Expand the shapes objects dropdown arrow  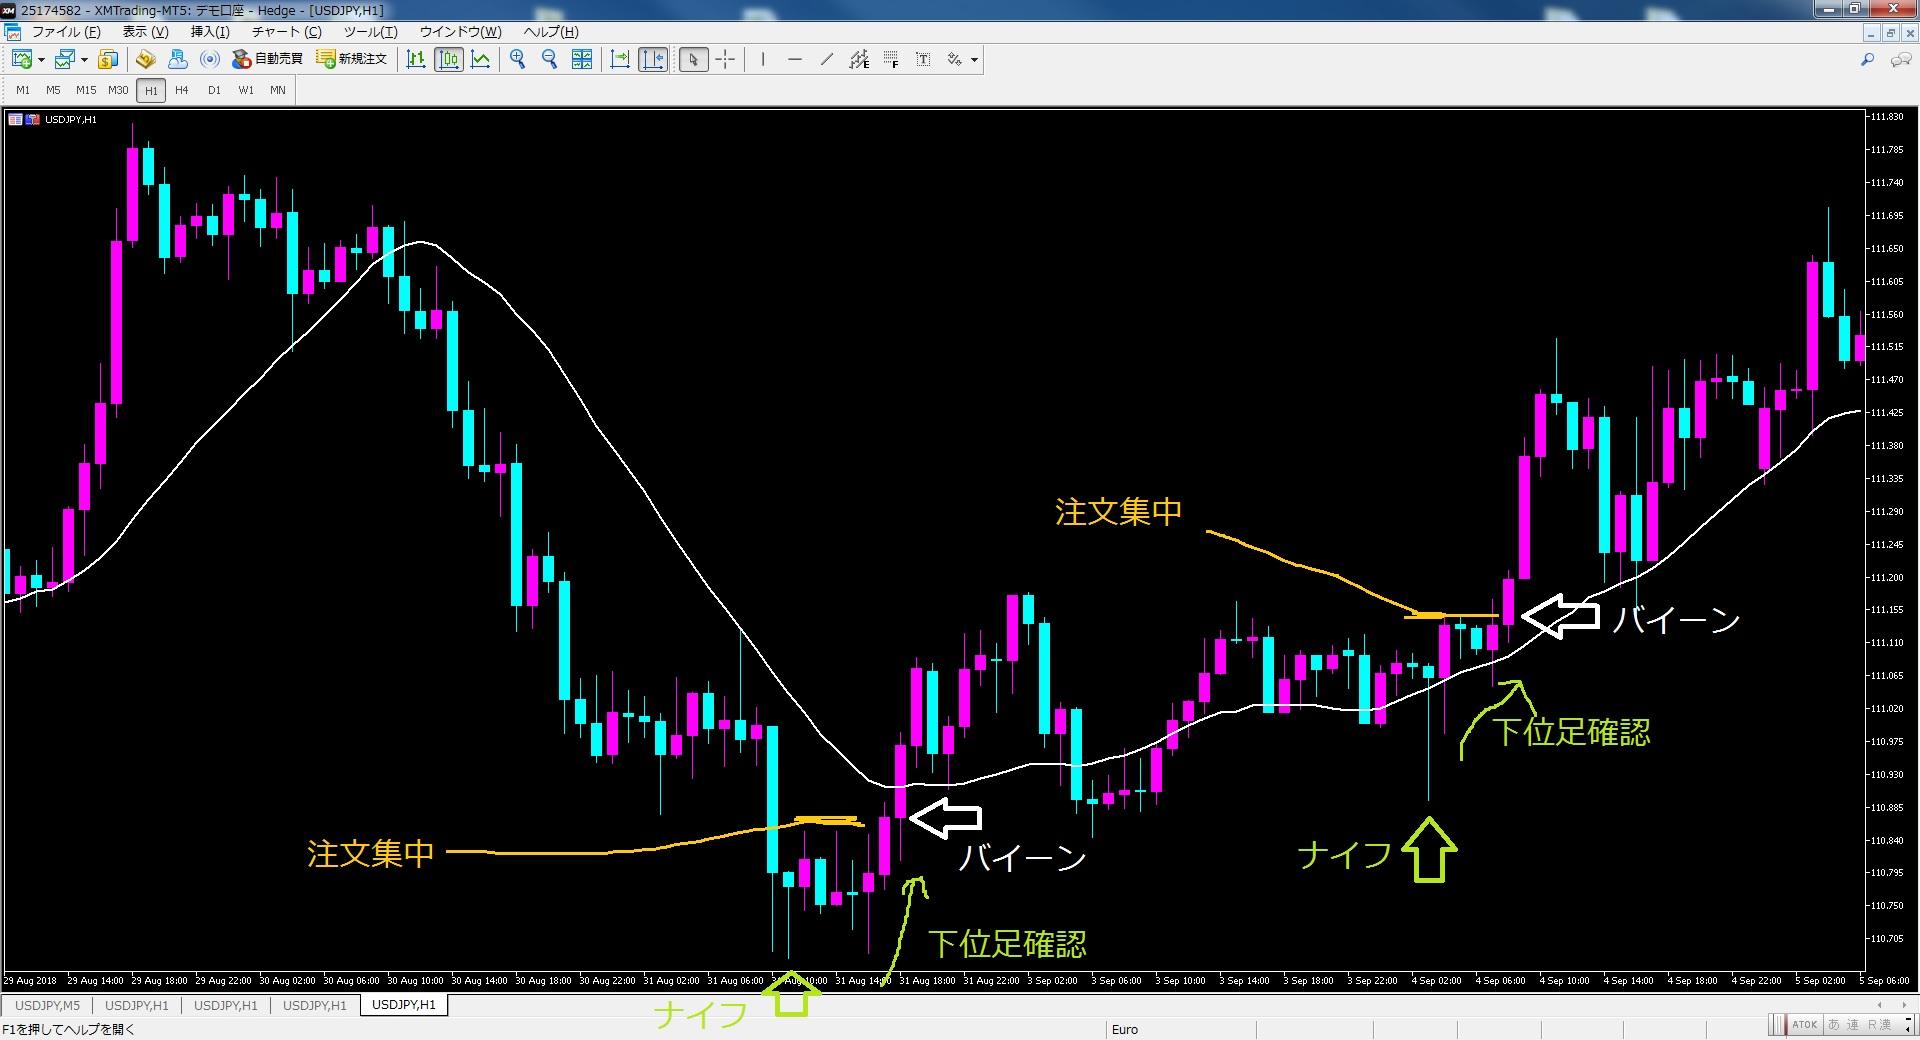tap(974, 60)
